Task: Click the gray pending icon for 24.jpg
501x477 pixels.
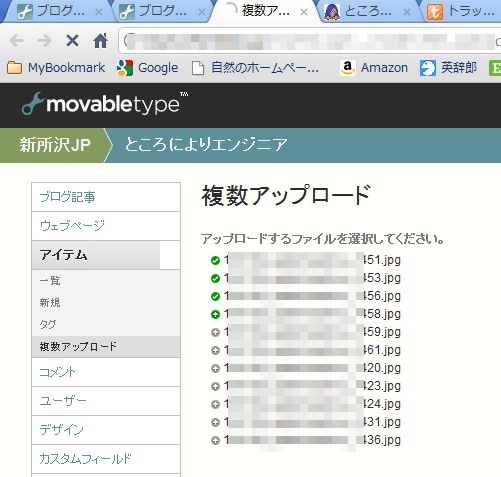Action: (x=215, y=404)
